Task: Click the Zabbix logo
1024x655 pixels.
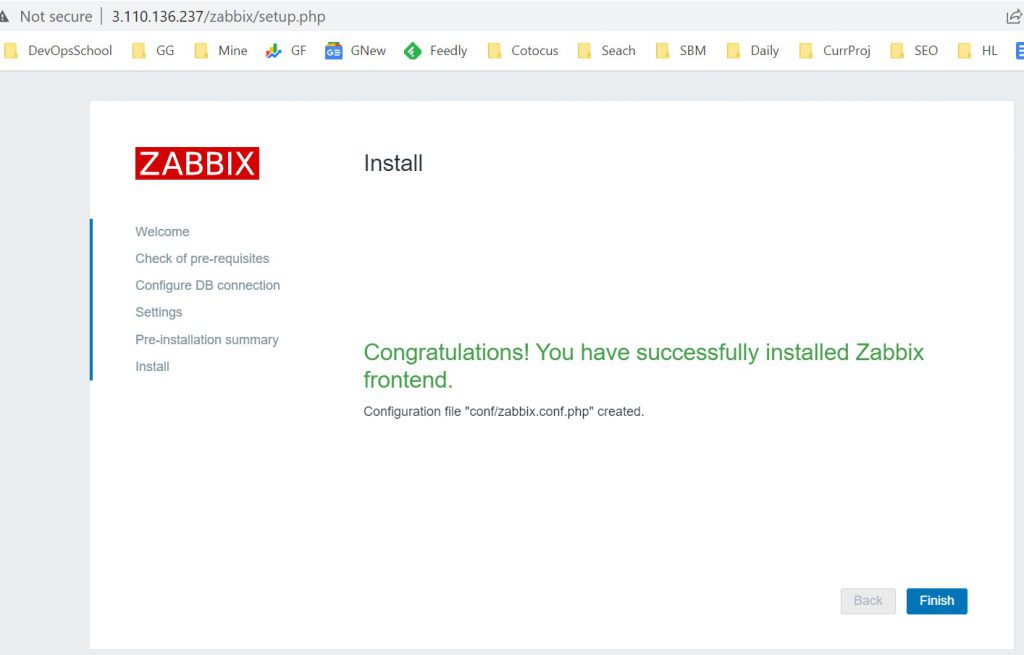Action: click(x=197, y=164)
